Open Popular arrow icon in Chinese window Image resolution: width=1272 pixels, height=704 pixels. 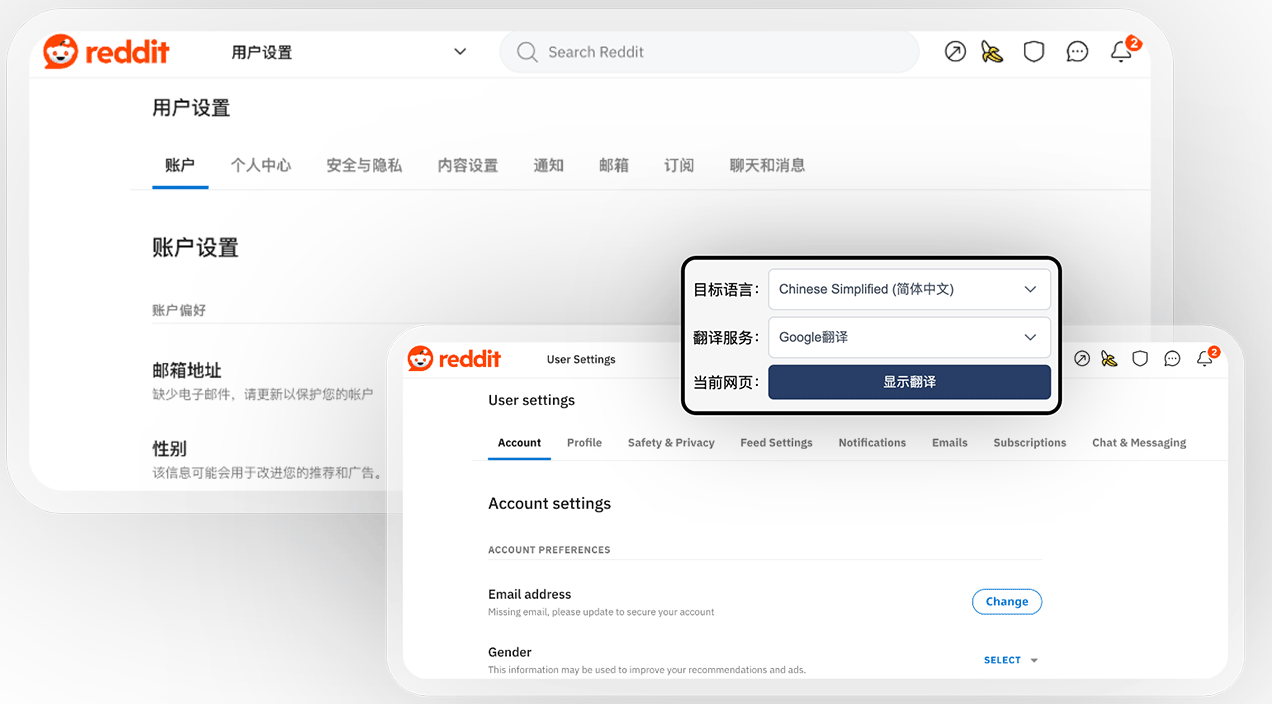coord(955,52)
